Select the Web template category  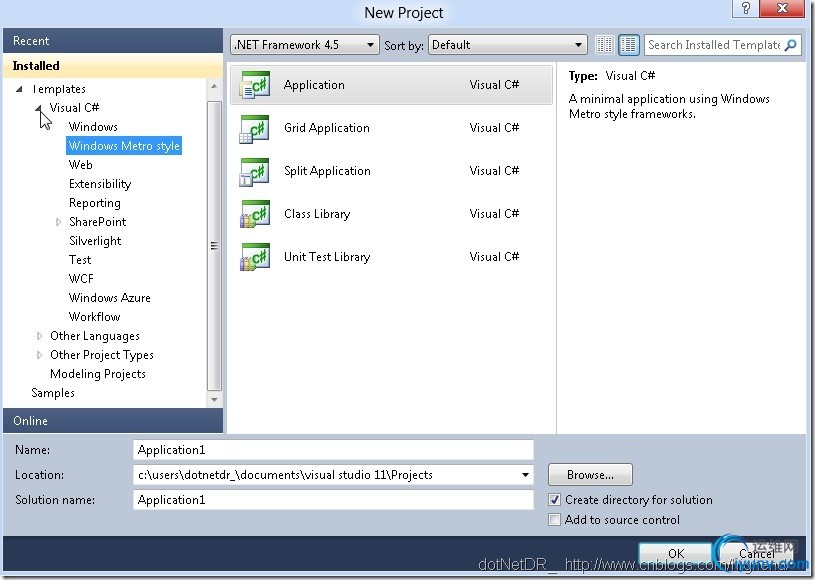click(81, 165)
